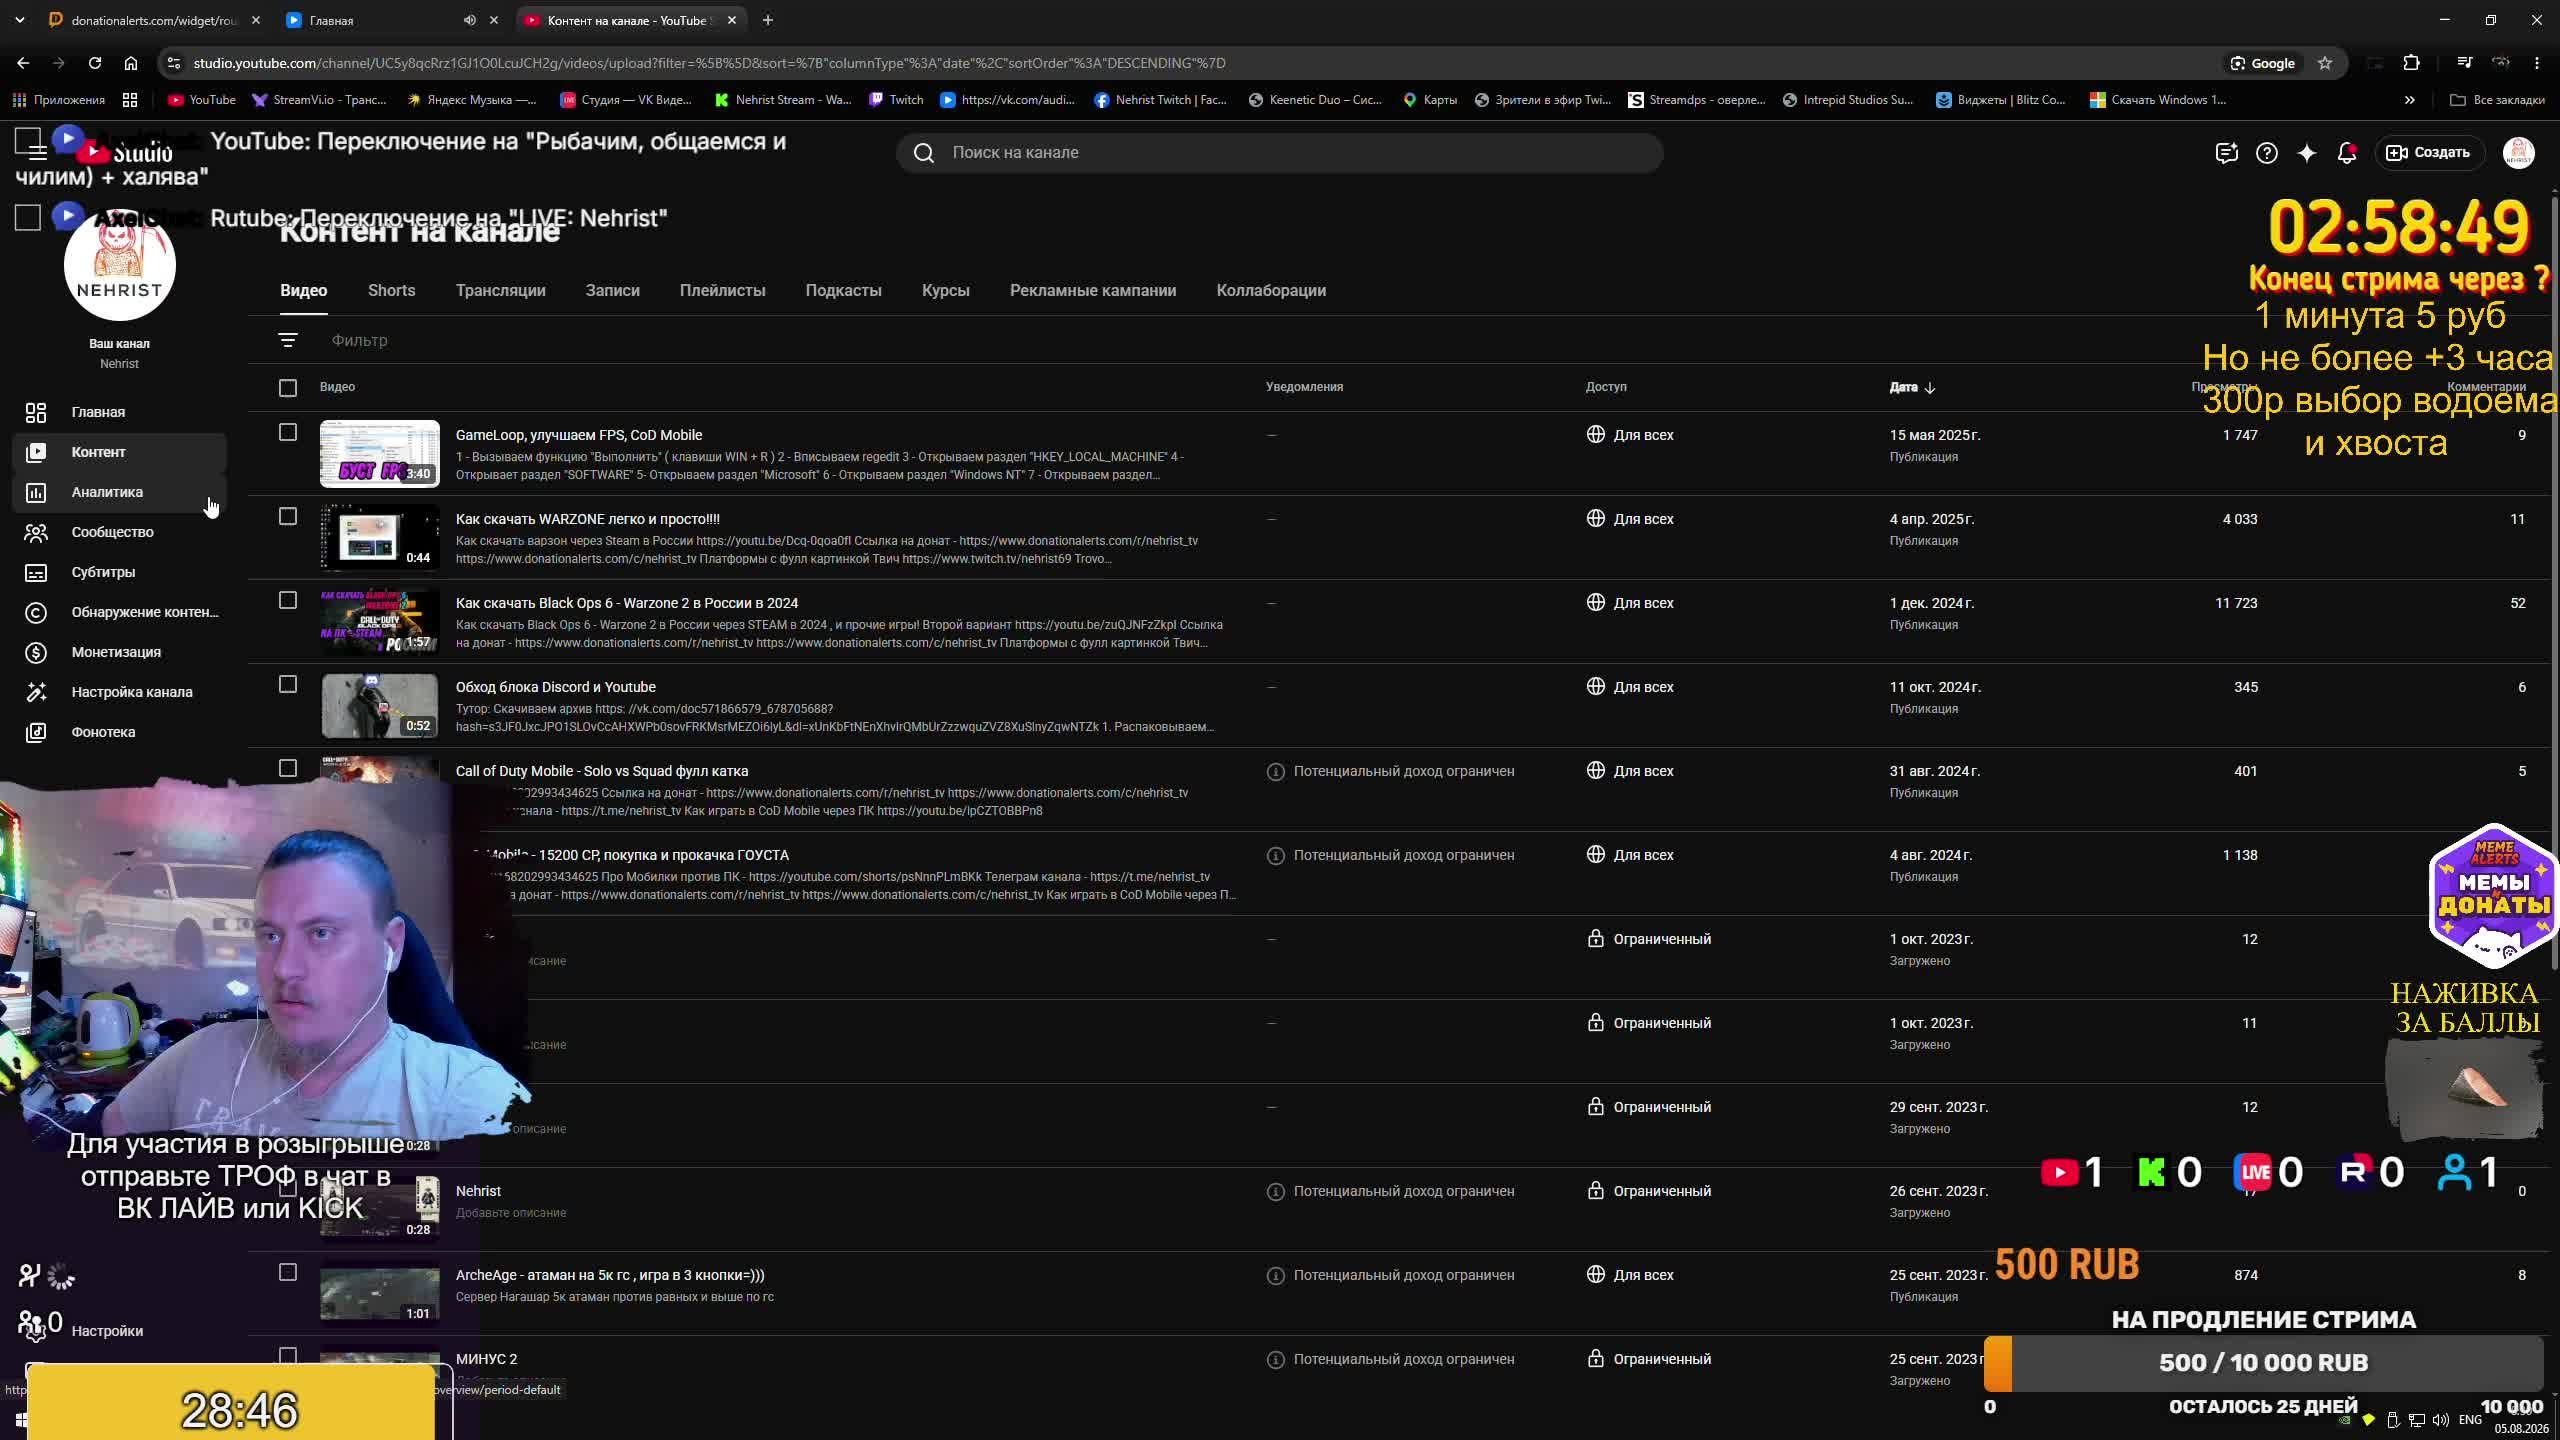
Task: Select the Как скачать WARZONE video checkbox
Action: coord(288,517)
